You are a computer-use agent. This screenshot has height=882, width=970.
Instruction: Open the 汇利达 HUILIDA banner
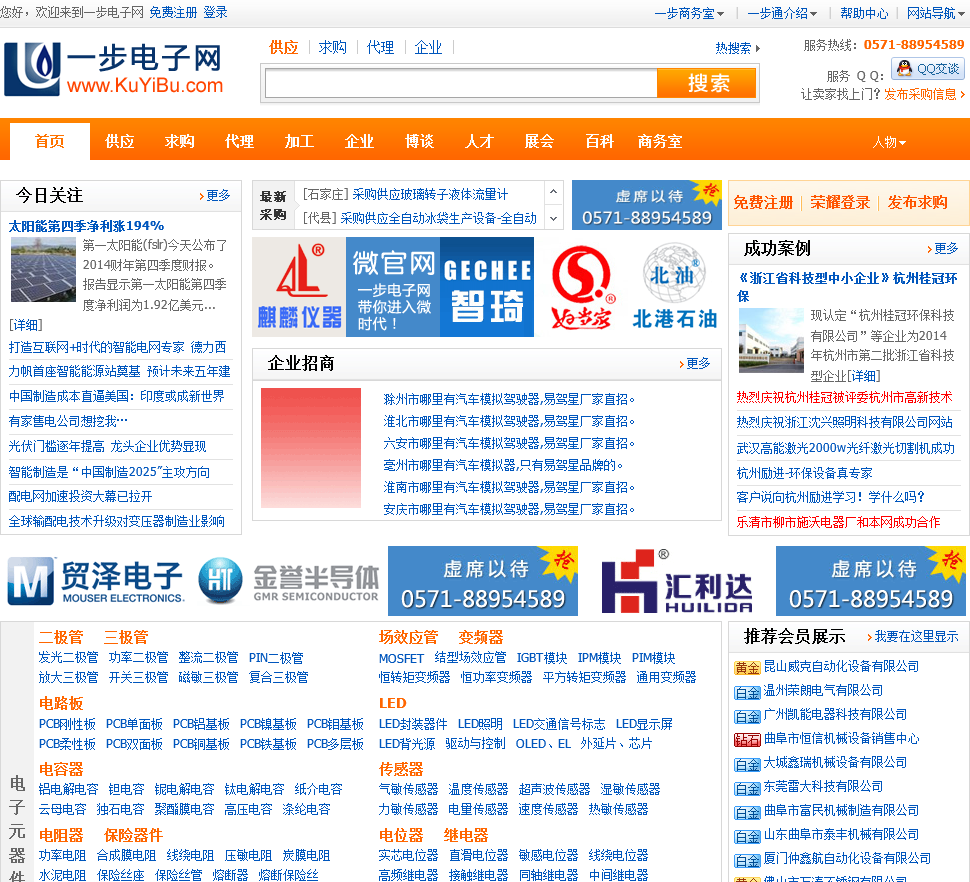[x=677, y=581]
